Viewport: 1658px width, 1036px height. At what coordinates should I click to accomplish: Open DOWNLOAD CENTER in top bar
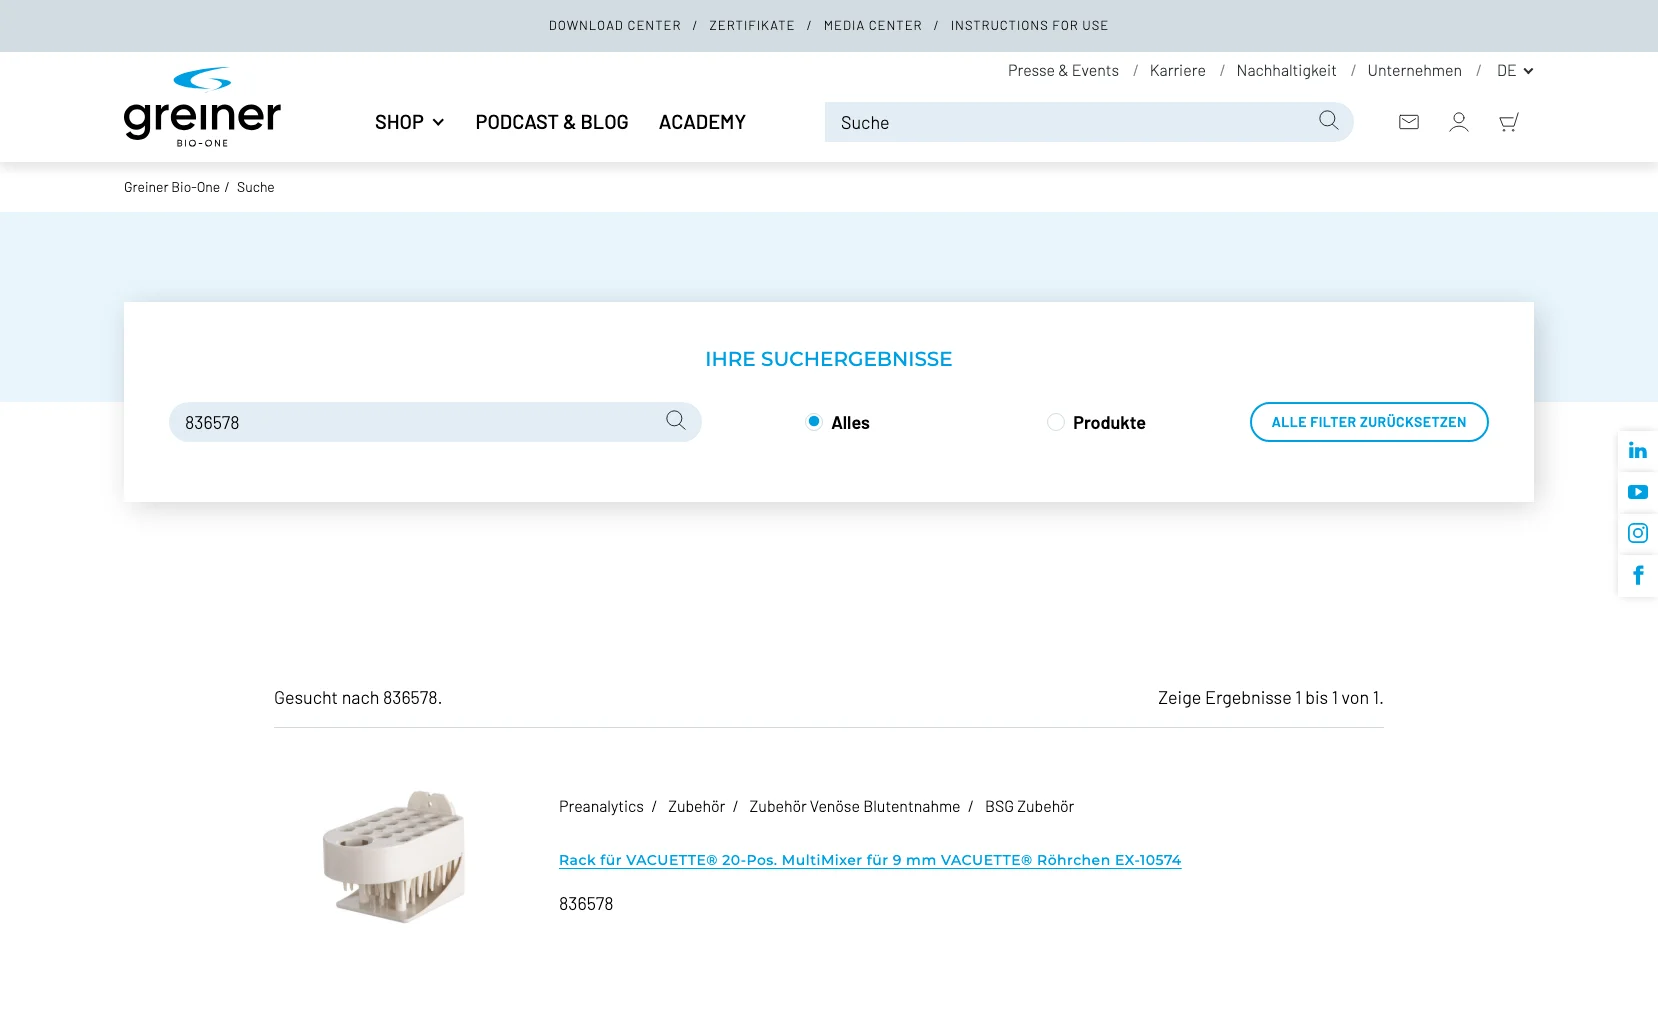(615, 26)
